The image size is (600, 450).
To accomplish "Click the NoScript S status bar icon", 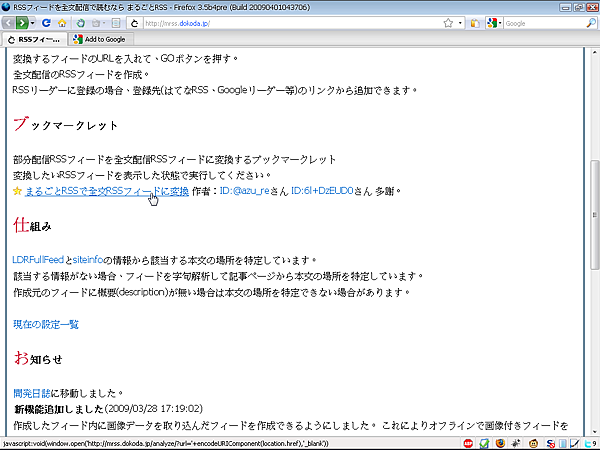I will pyautogui.click(x=551, y=443).
